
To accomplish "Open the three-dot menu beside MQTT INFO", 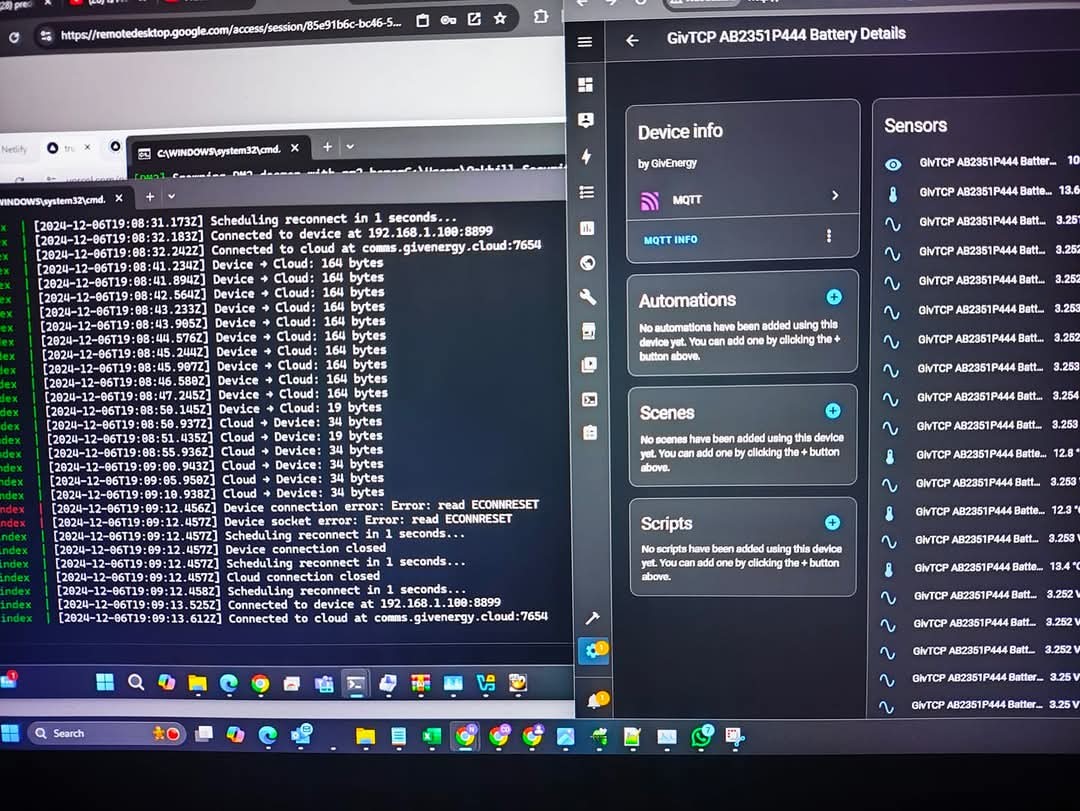I will [x=829, y=236].
